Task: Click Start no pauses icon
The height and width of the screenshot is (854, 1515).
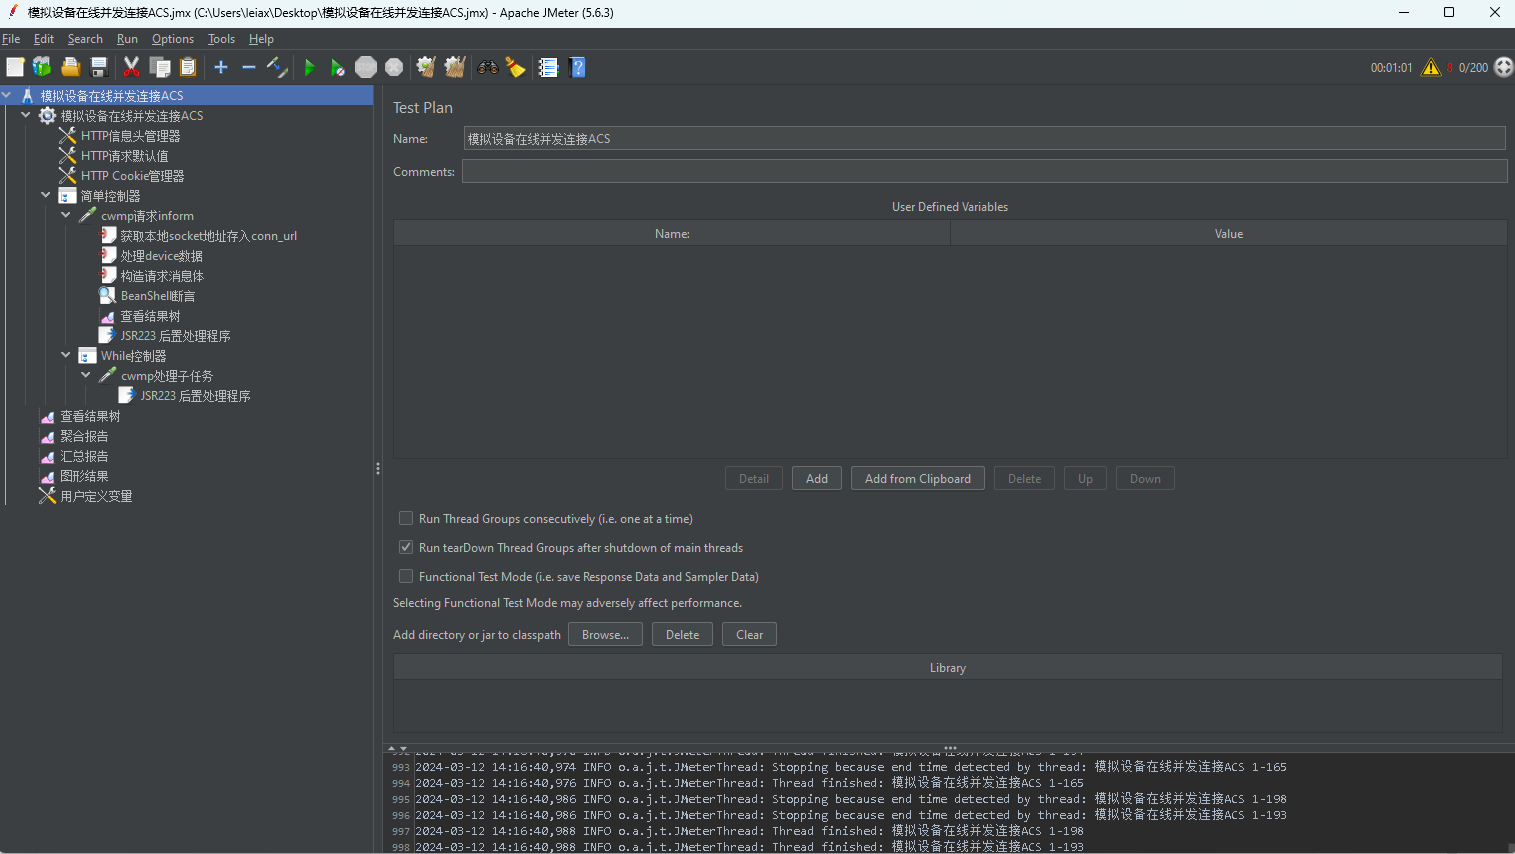Action: (338, 67)
